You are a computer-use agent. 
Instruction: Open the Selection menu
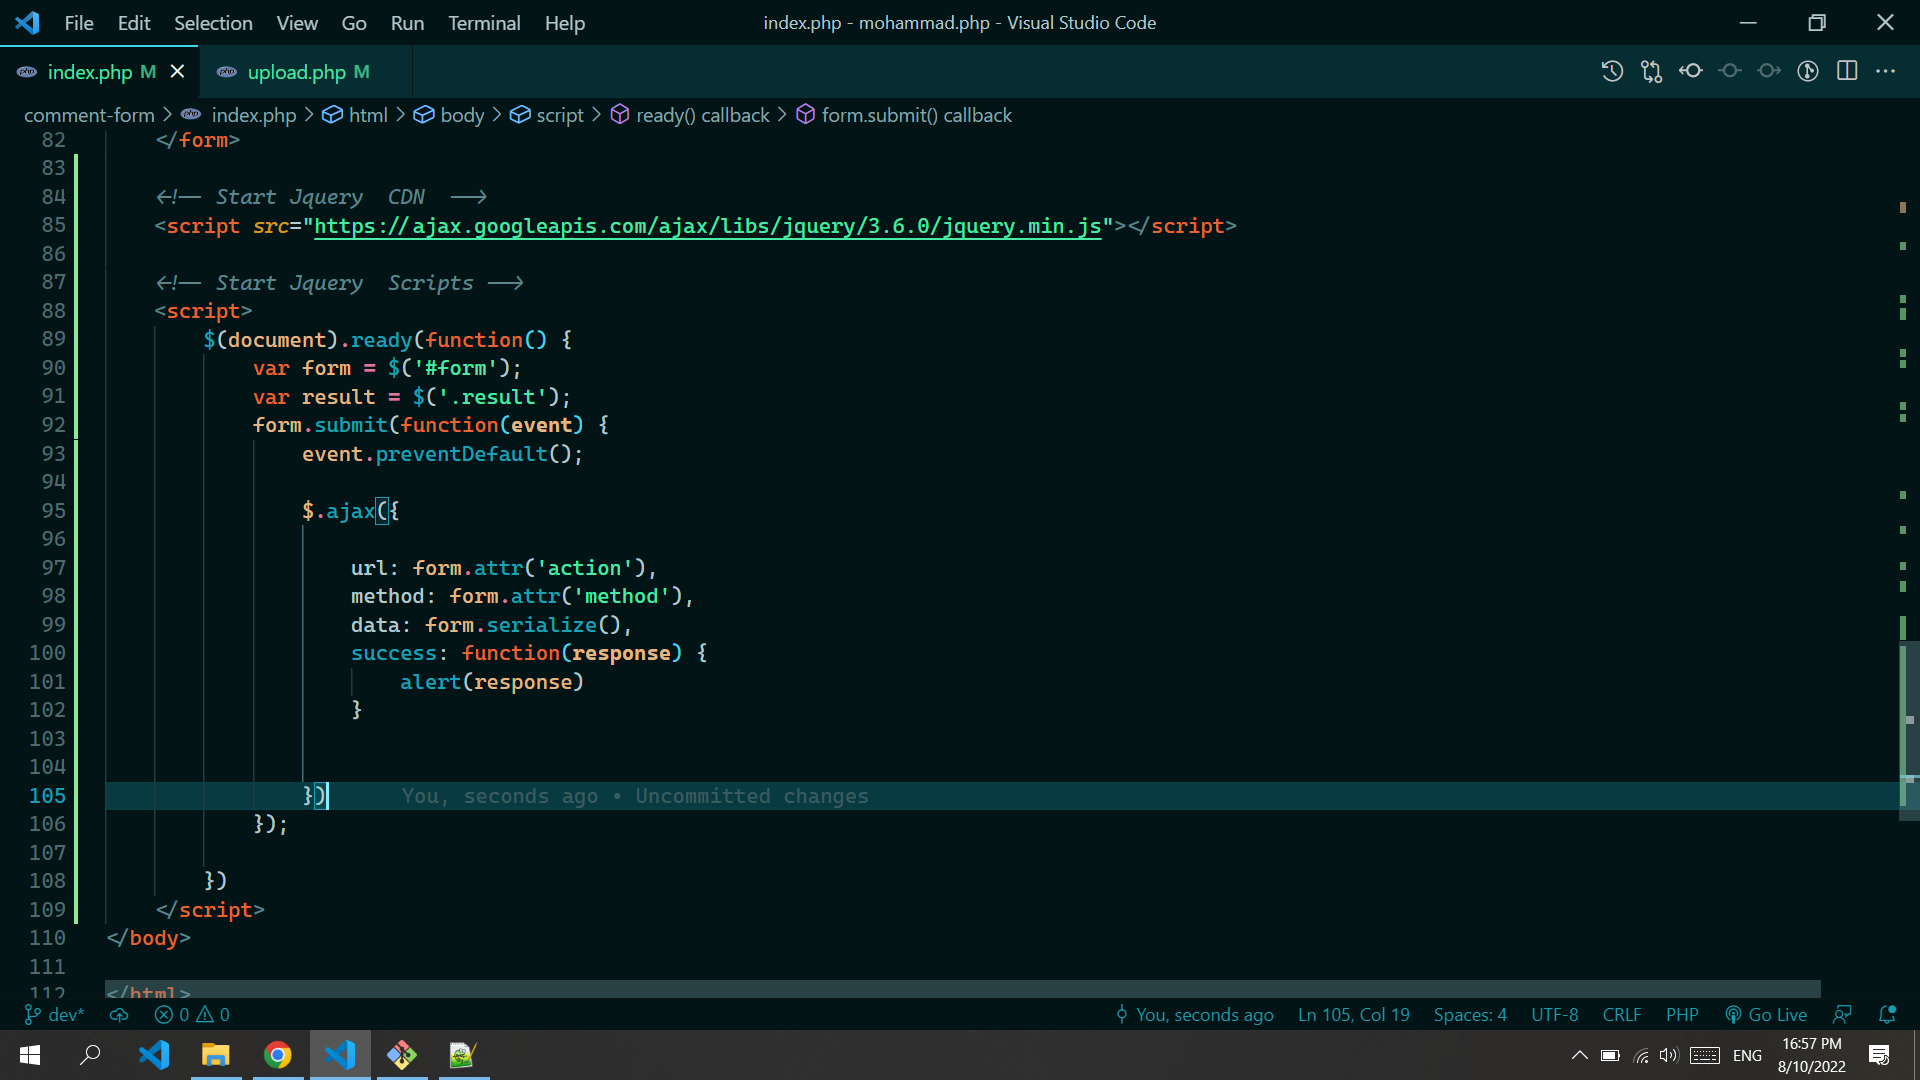click(x=213, y=22)
